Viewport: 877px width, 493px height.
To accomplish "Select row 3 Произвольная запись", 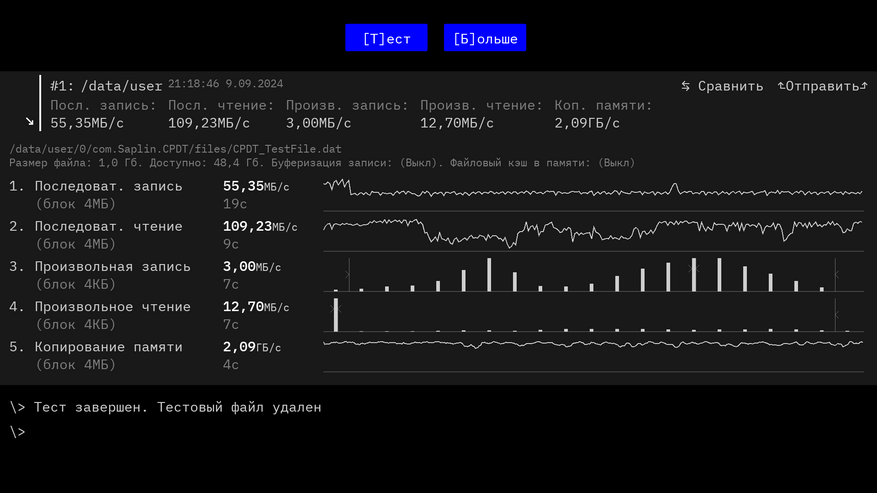I will [x=112, y=267].
